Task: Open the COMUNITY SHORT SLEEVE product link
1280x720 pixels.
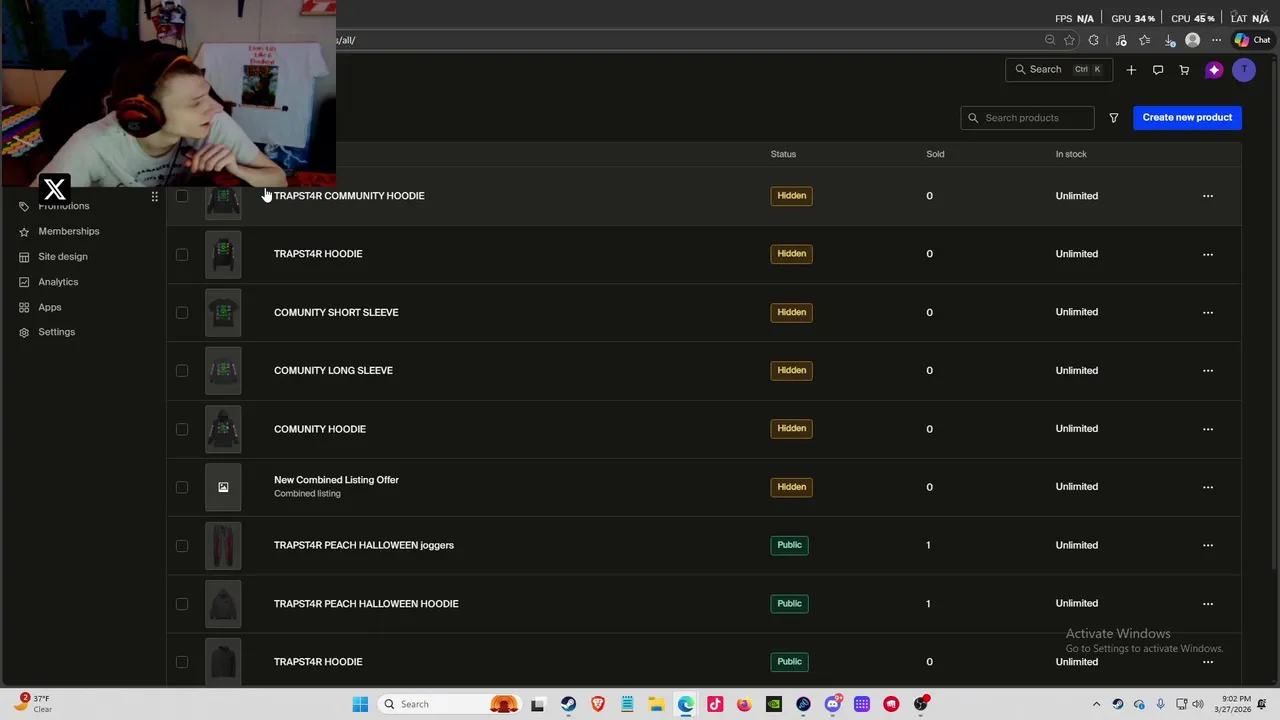Action: coord(336,312)
